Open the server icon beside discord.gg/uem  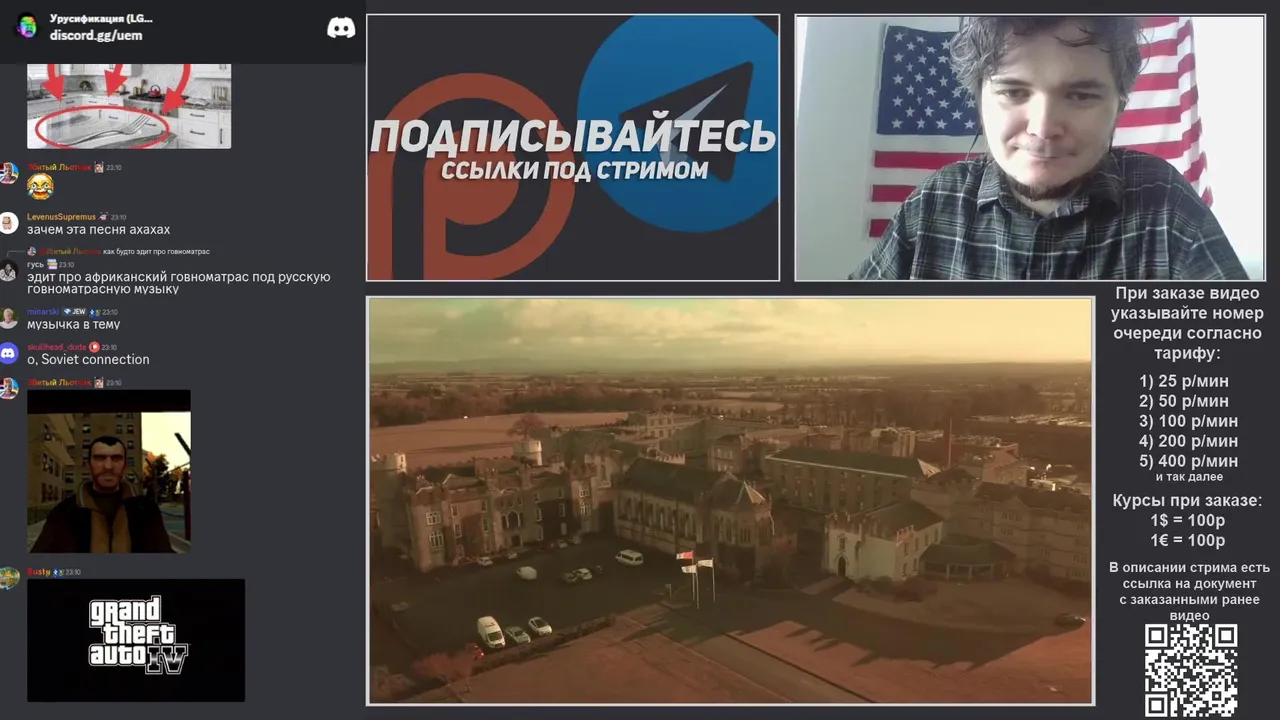[x=27, y=26]
